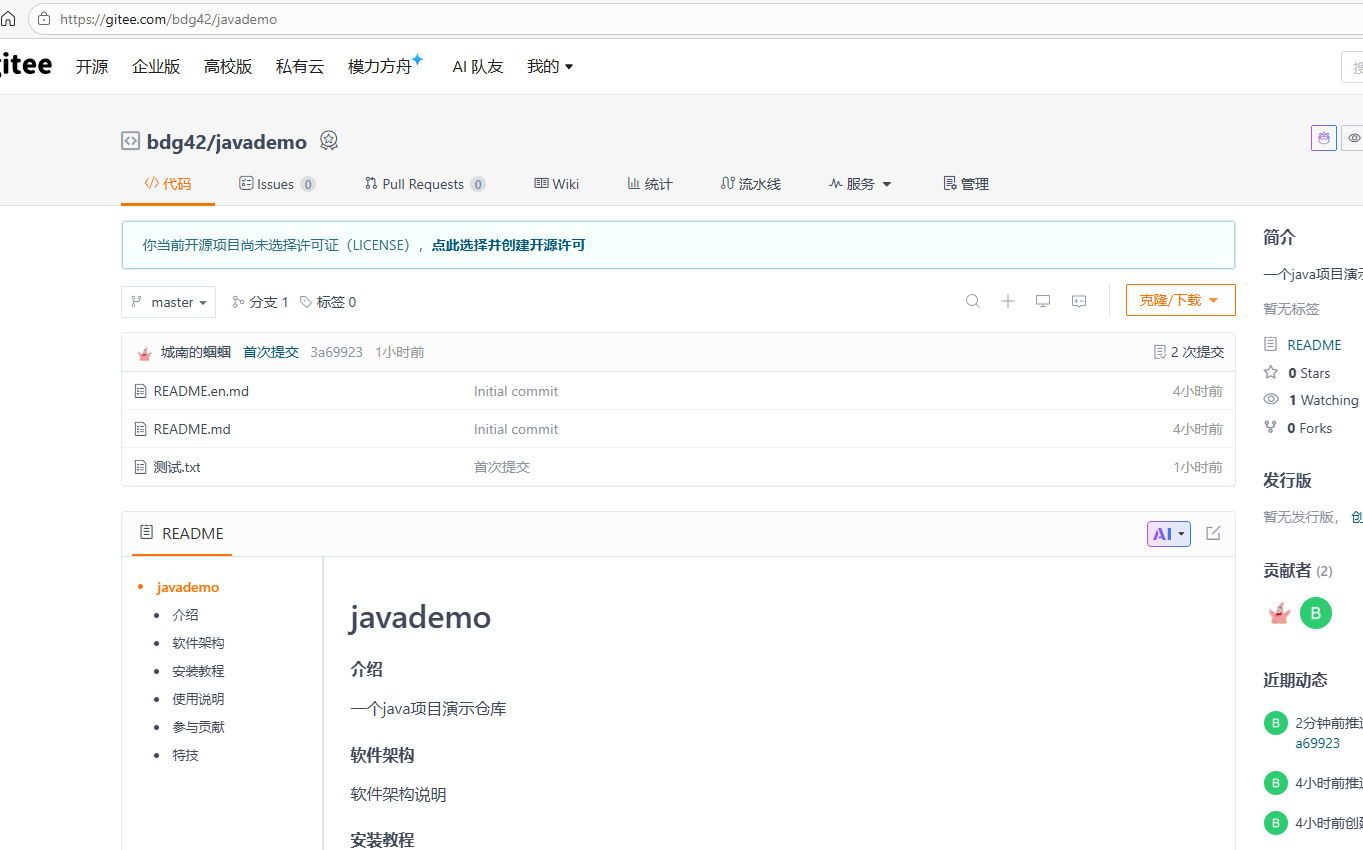The width and height of the screenshot is (1363, 850).
Task: Click the icon left of 克隆/下载
Action: pos(1079,301)
